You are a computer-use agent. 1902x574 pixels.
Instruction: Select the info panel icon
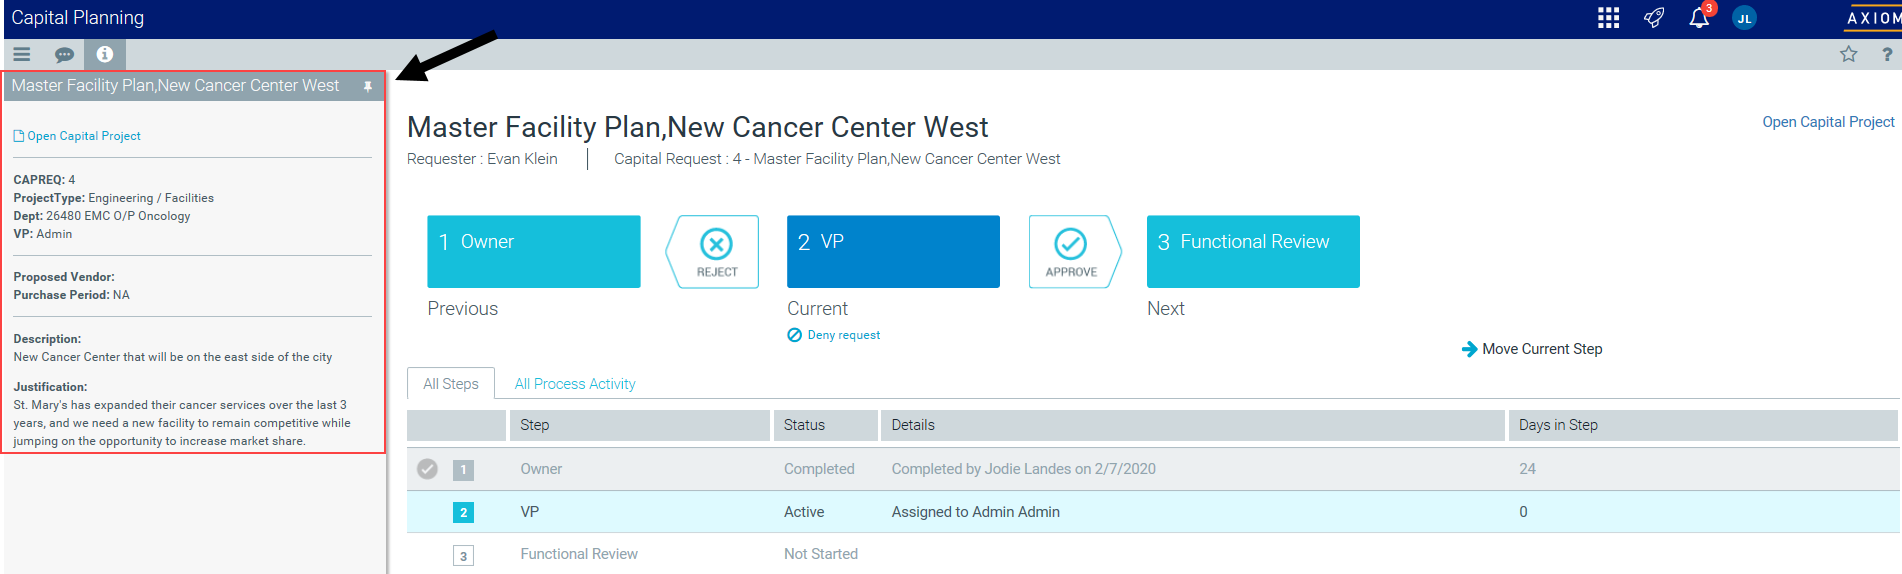pos(105,54)
